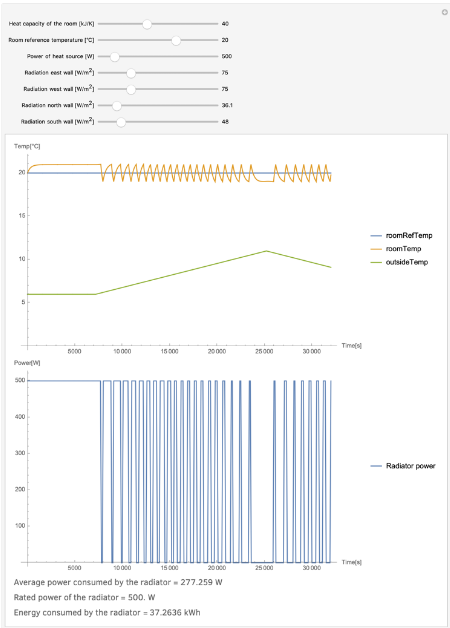Click the north wall radiation value 36.1
Image resolution: width=450 pixels, height=628 pixels.
coord(227,105)
